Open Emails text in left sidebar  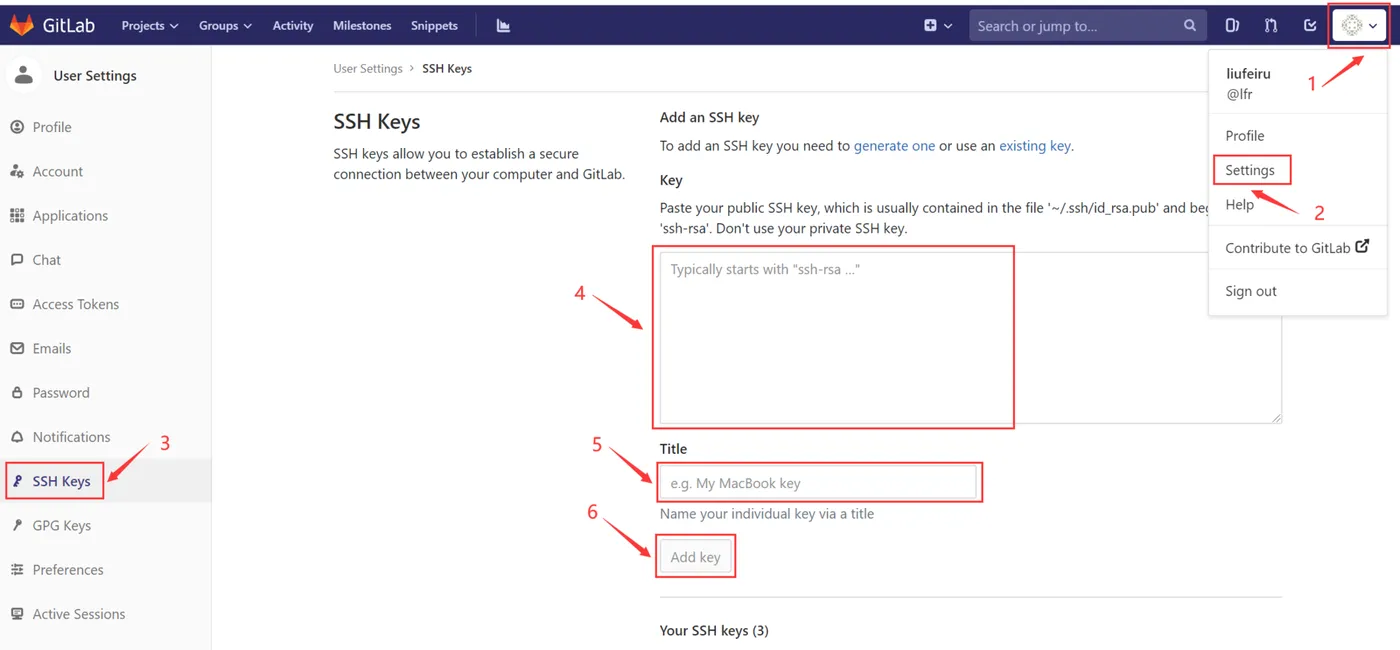pos(52,348)
